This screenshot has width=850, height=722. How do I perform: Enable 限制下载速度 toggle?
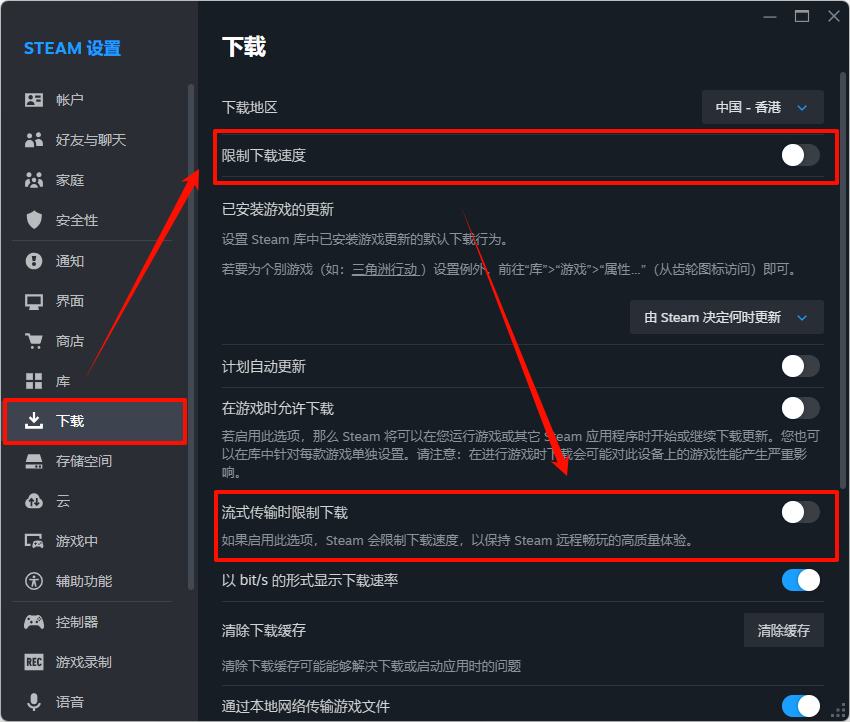point(798,154)
